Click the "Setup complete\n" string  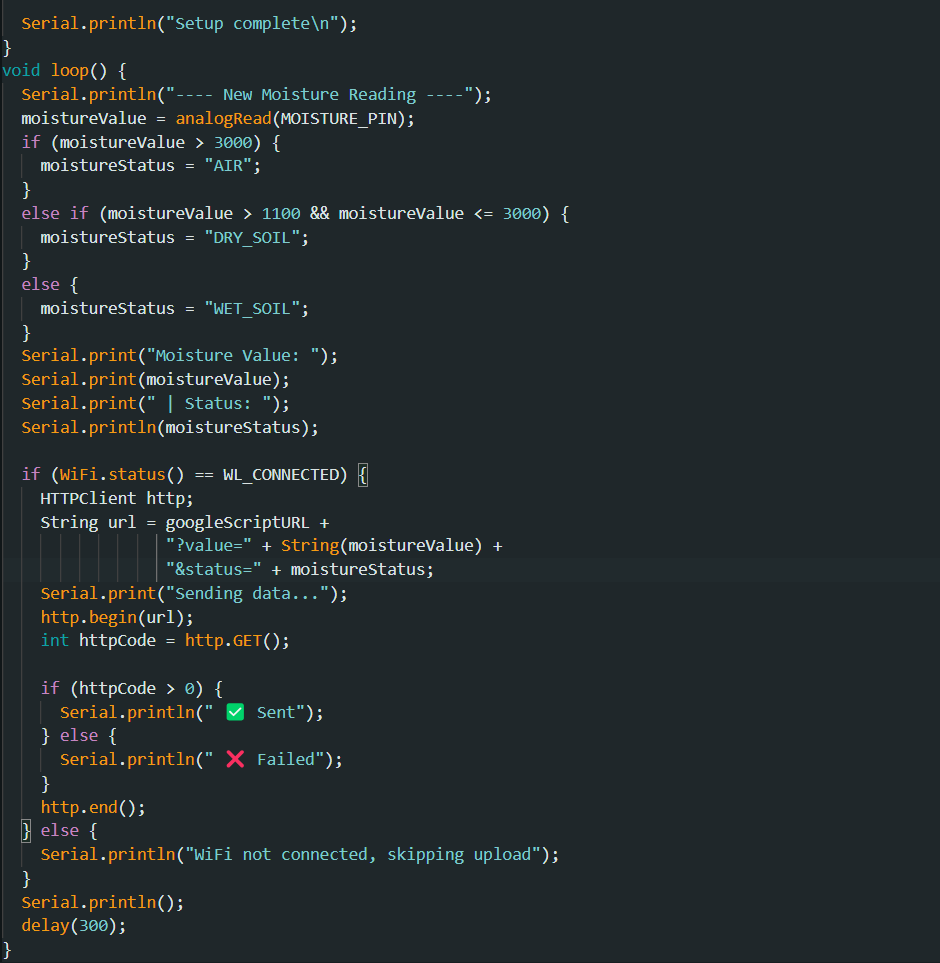coord(256,23)
